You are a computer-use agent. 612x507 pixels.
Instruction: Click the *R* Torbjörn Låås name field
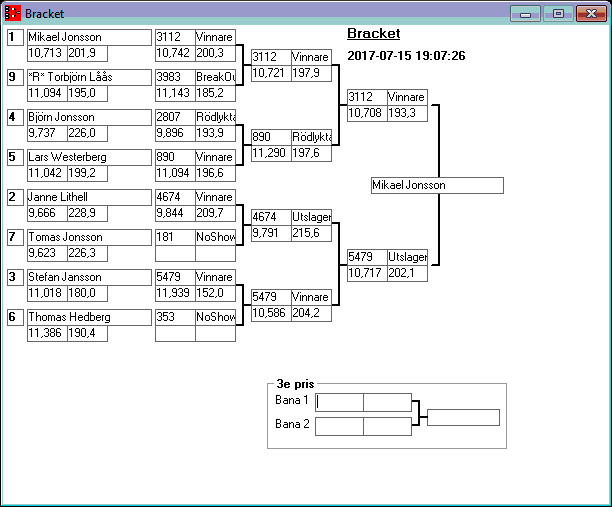coord(87,77)
